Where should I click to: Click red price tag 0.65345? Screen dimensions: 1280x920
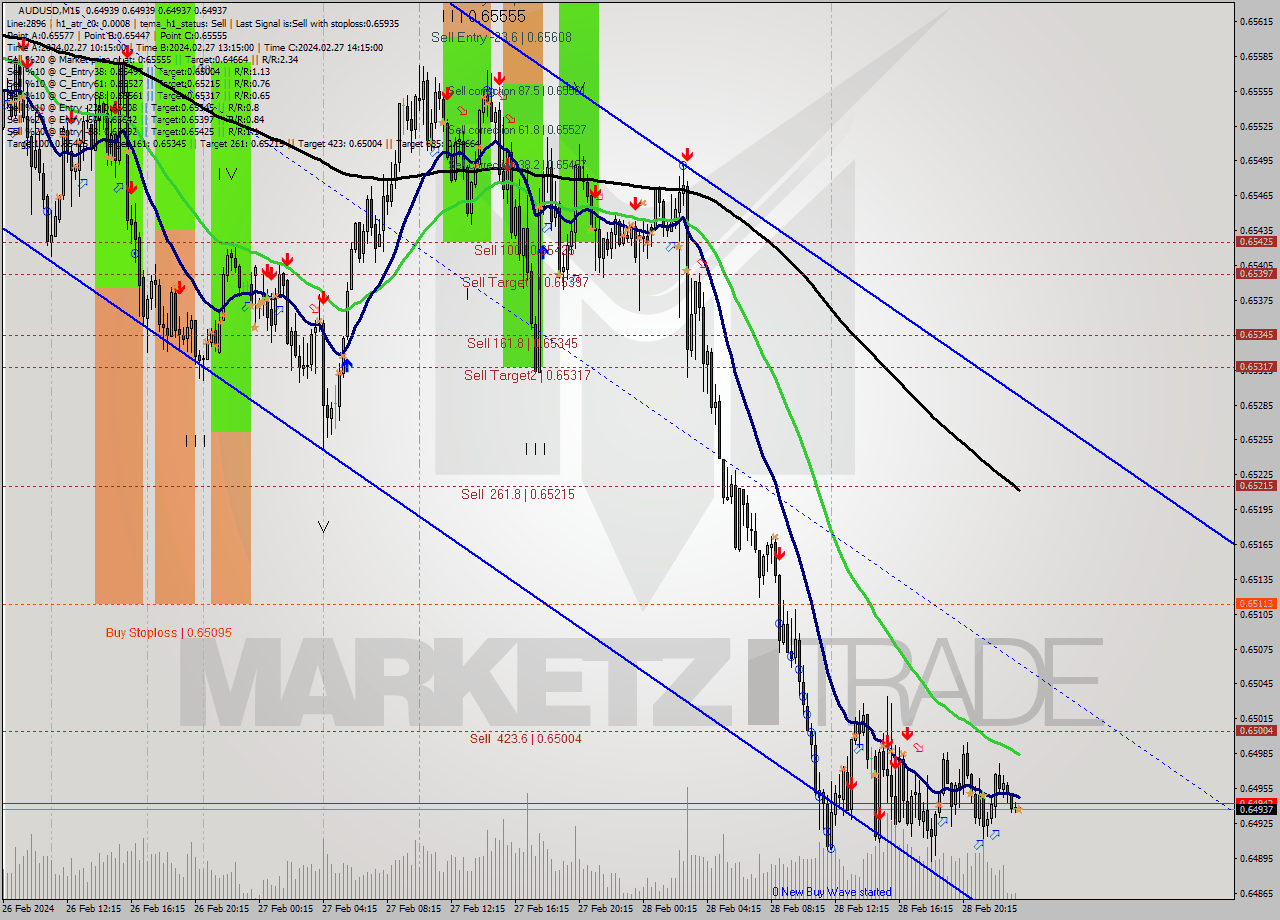coord(1256,334)
